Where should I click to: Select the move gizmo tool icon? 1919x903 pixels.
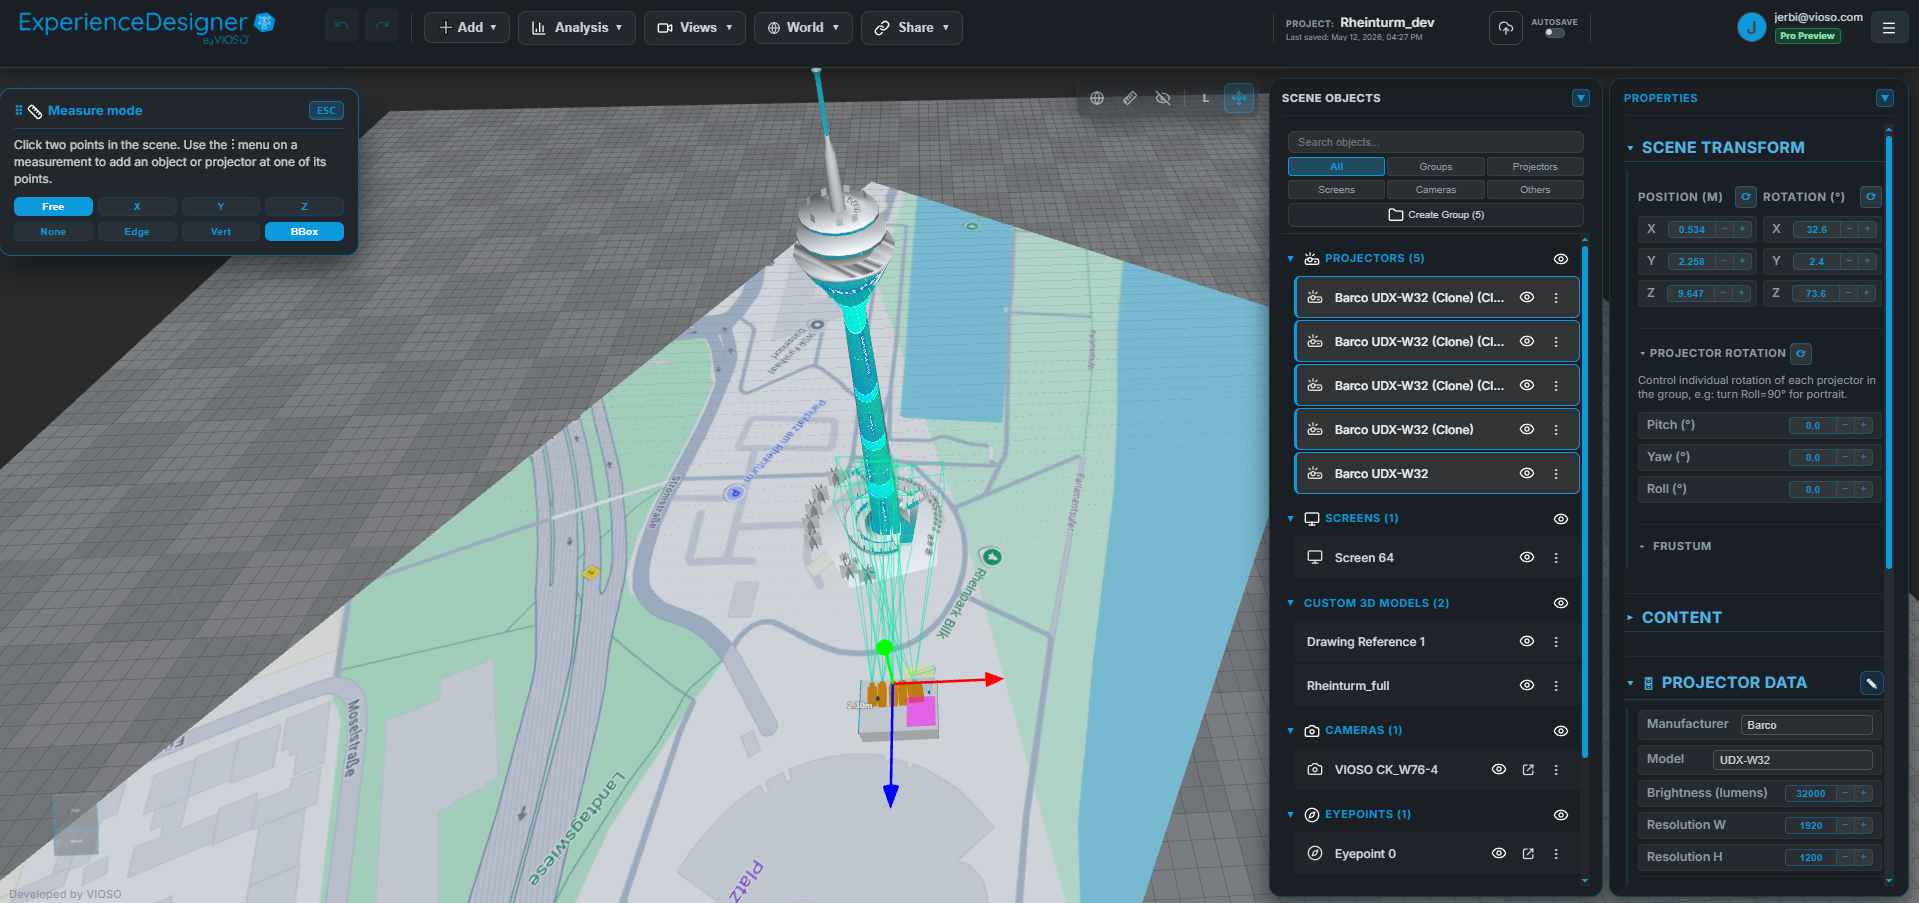(1239, 98)
